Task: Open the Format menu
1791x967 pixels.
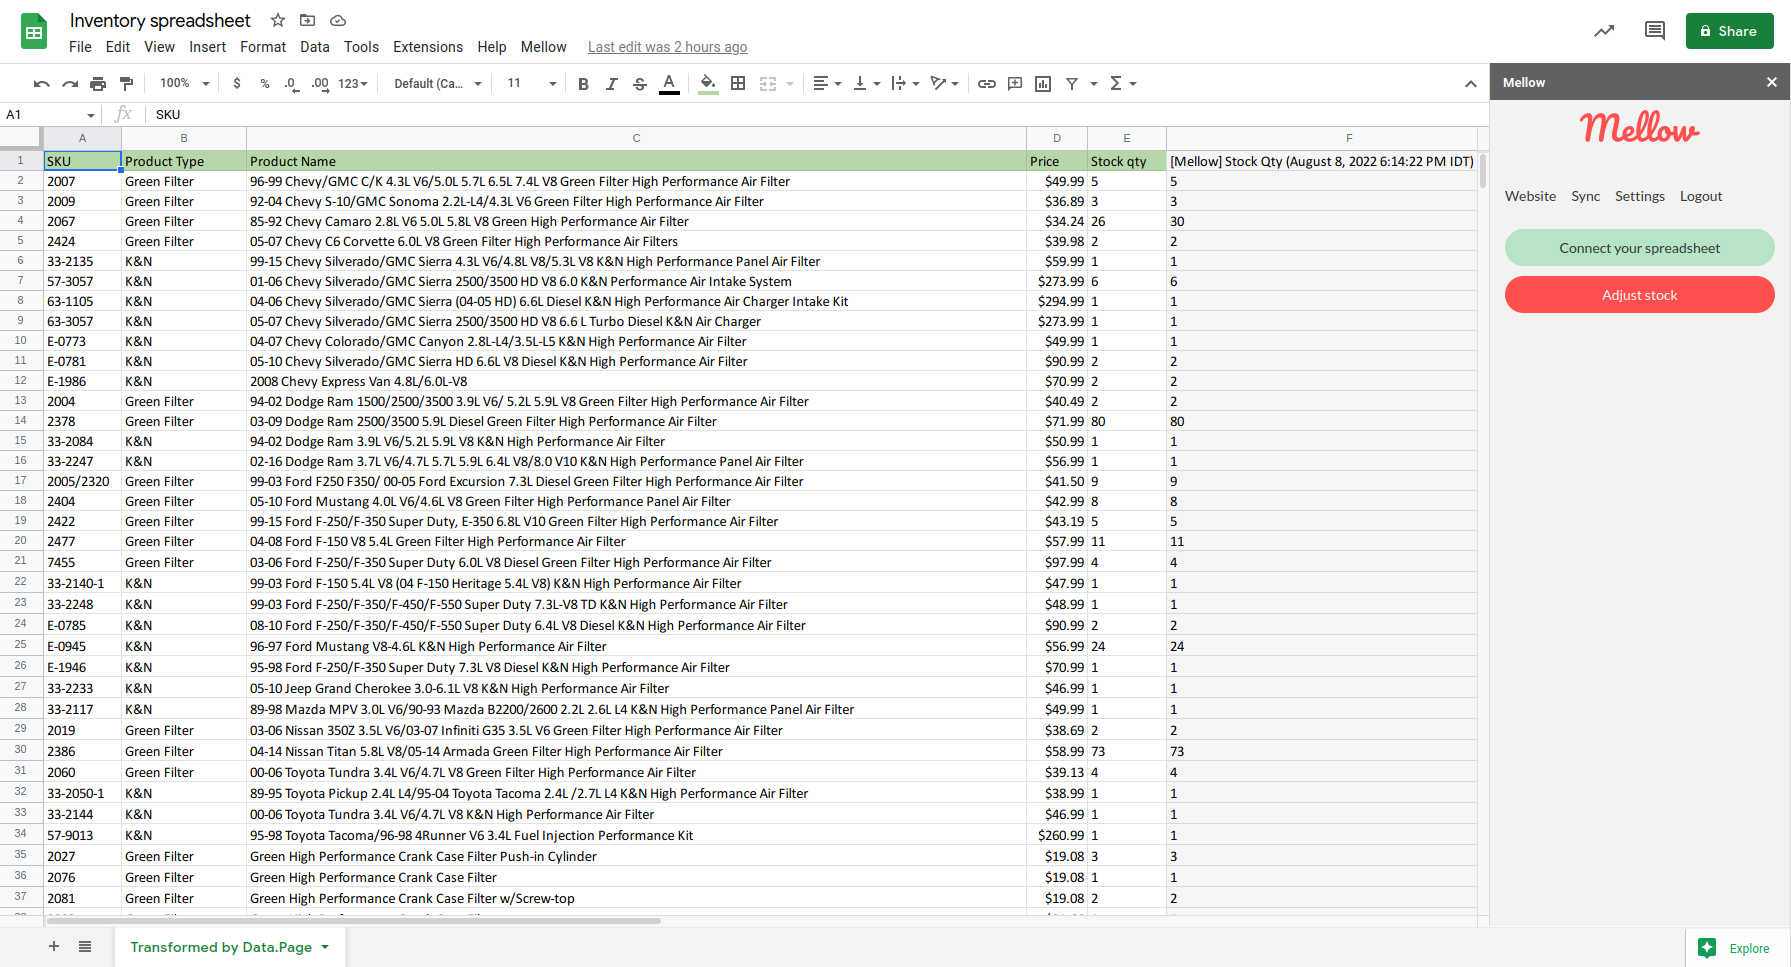Action: pyautogui.click(x=263, y=47)
